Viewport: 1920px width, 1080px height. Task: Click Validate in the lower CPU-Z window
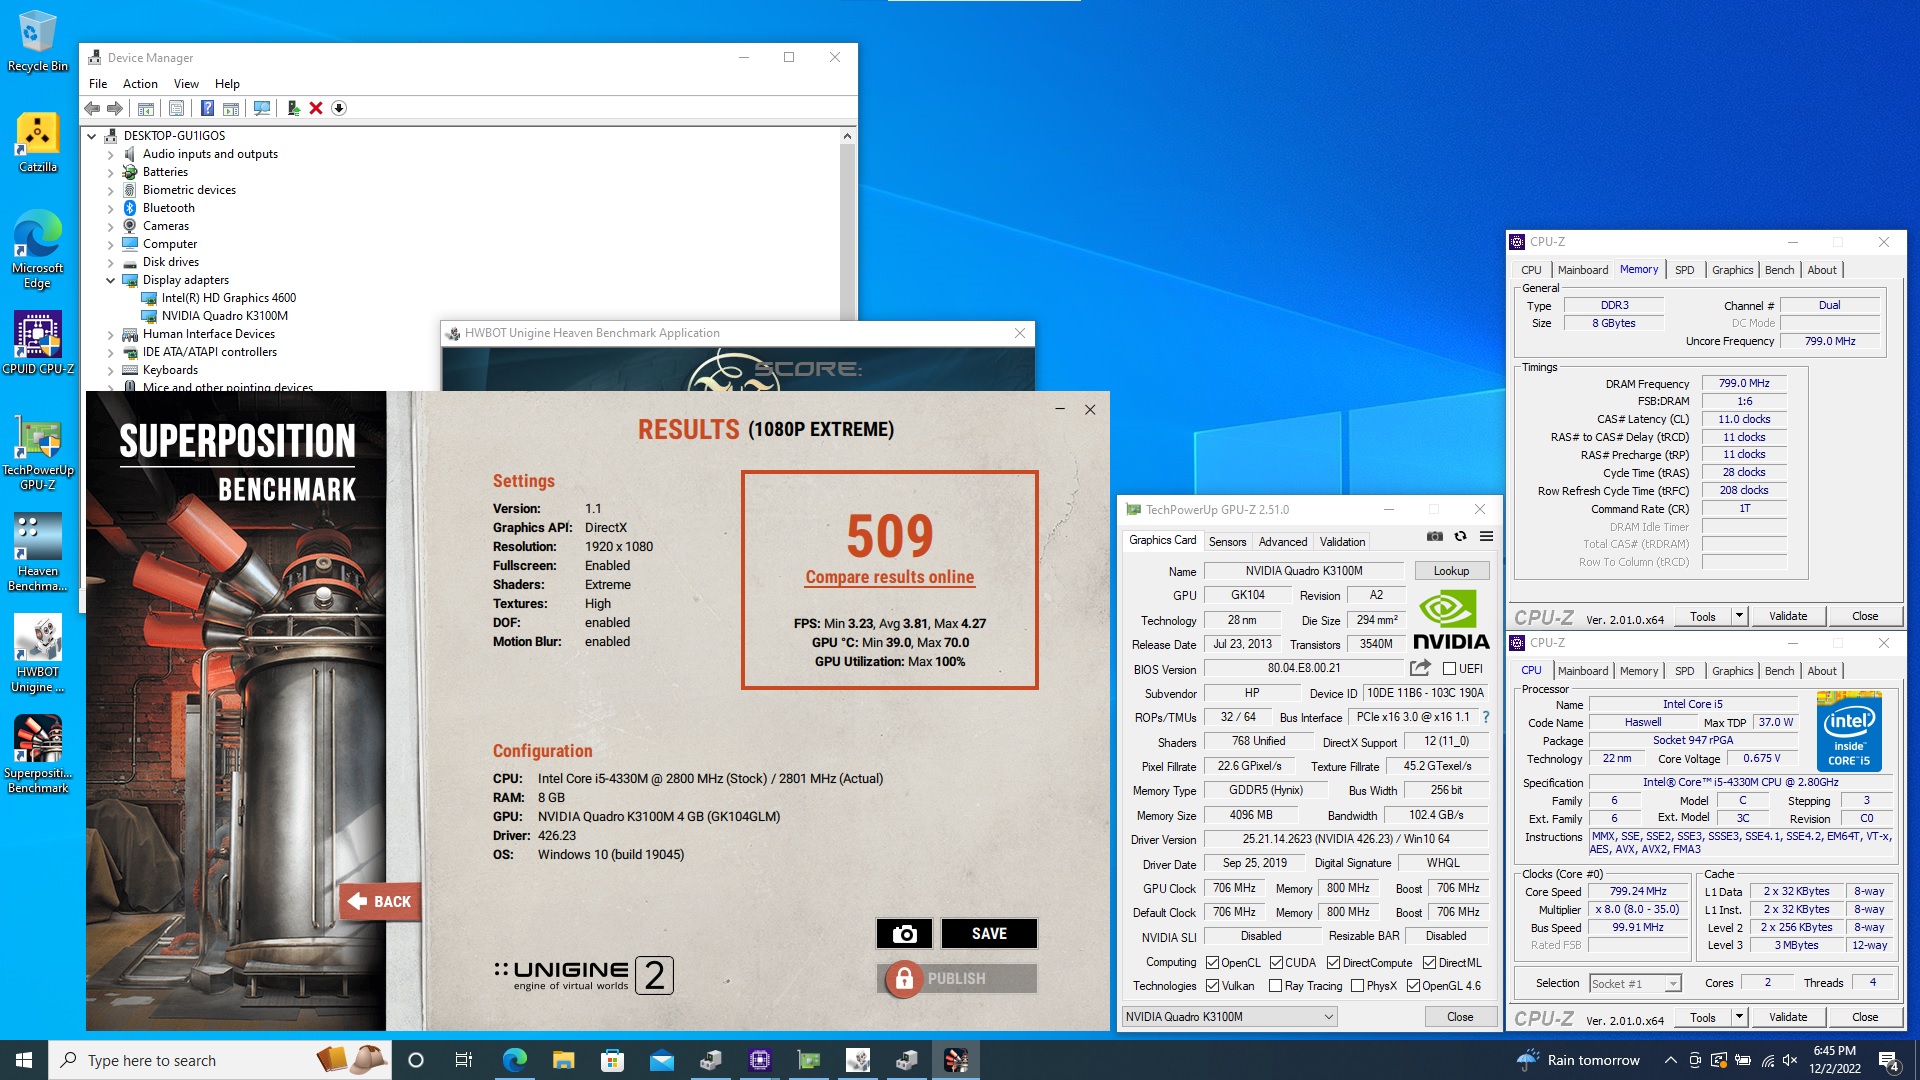click(1787, 1018)
